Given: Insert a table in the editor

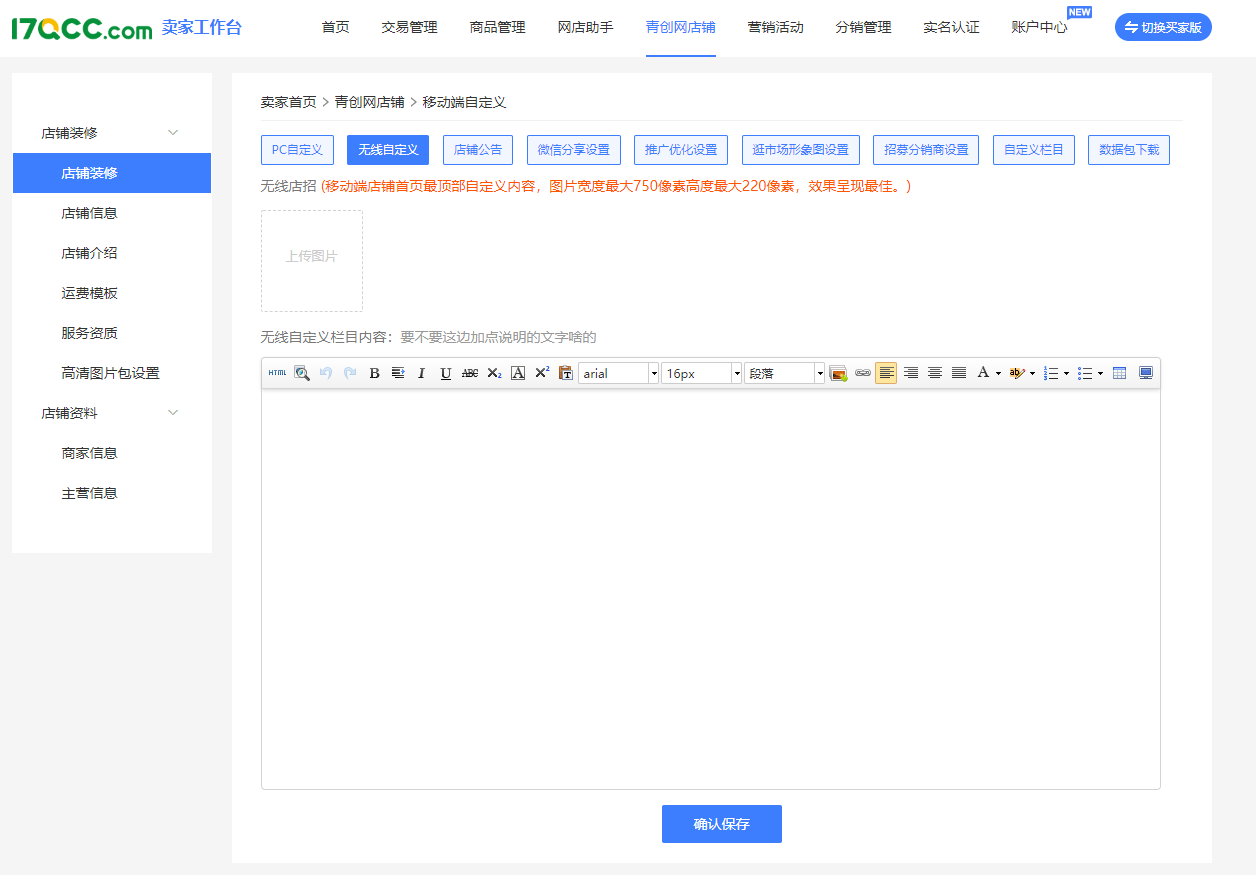Looking at the screenshot, I should click(1119, 373).
